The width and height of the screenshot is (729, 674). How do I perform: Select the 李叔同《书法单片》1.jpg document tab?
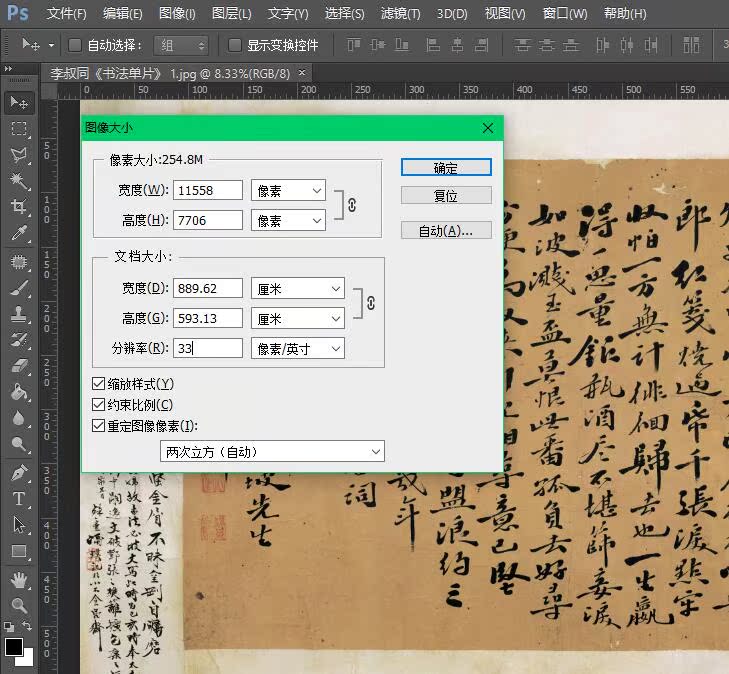[x=170, y=73]
